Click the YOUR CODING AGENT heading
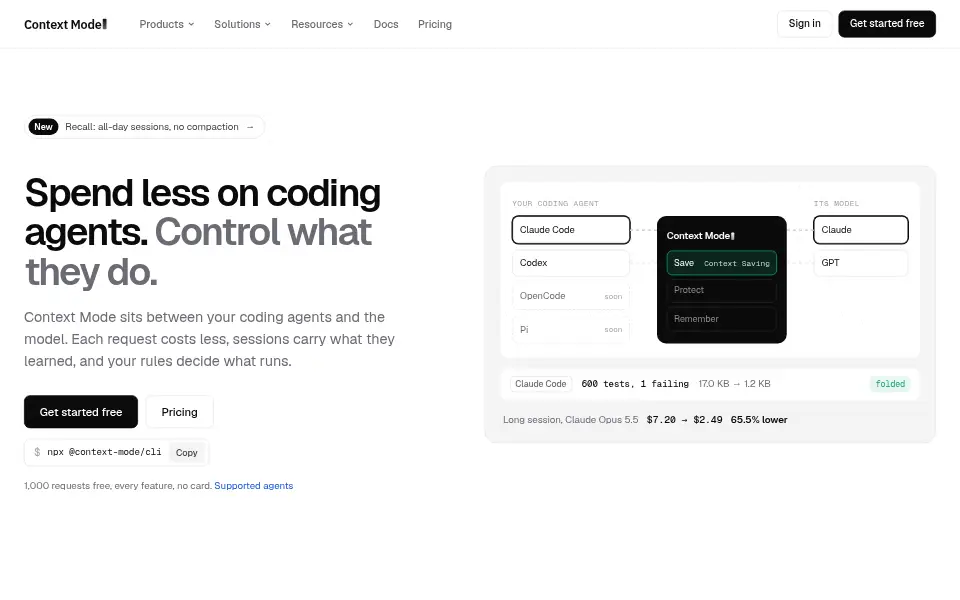The width and height of the screenshot is (960, 600). coord(555,203)
